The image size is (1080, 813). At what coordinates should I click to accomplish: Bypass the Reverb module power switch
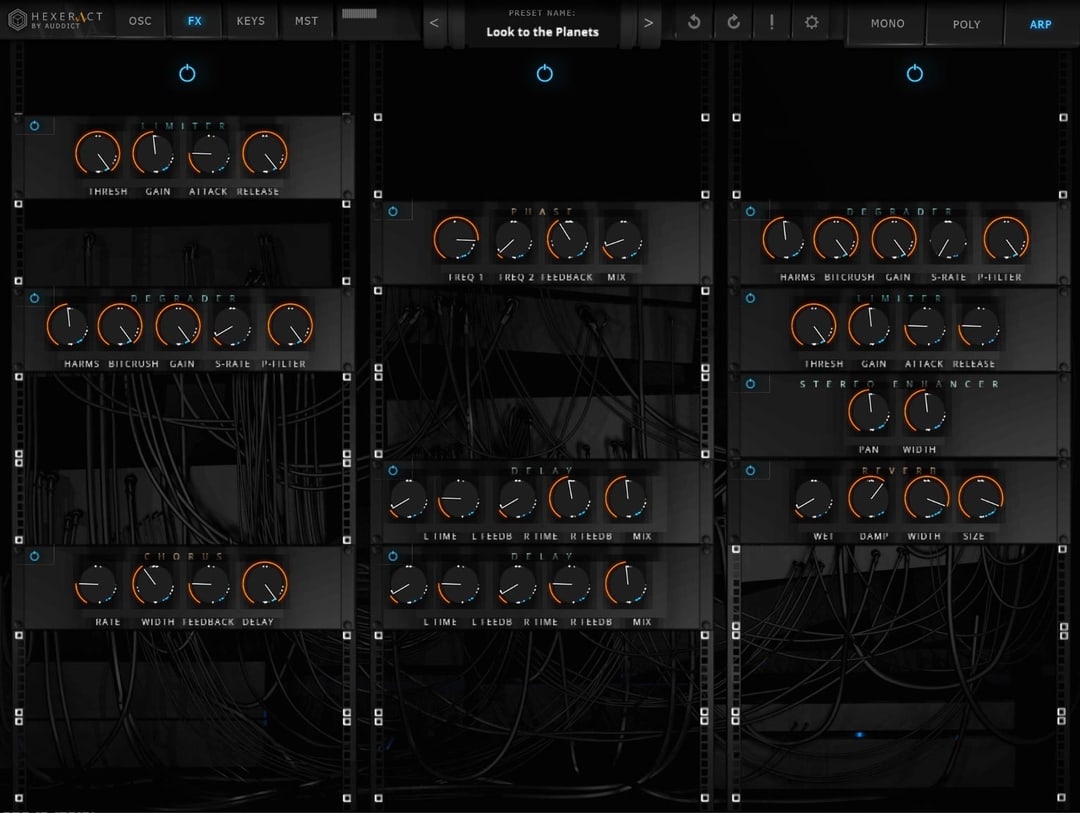[x=750, y=470]
